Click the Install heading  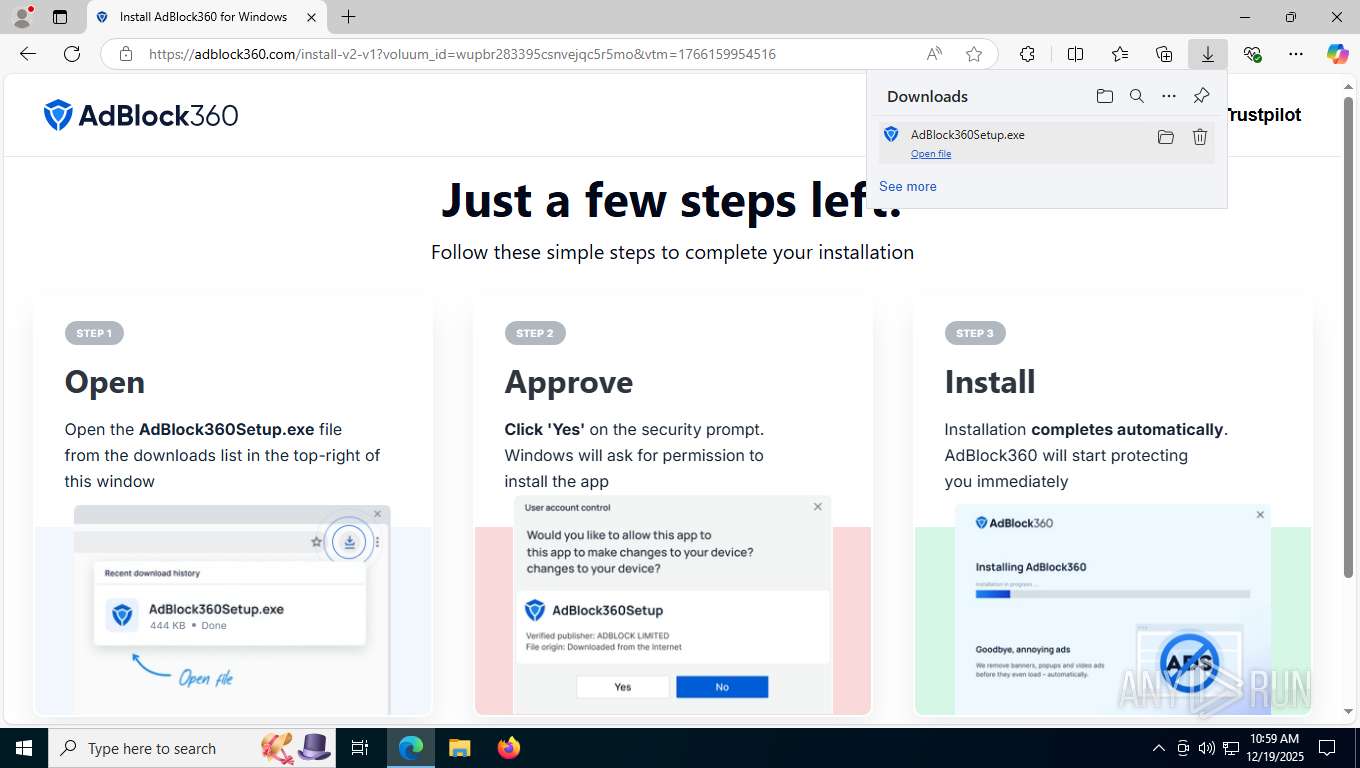point(990,382)
